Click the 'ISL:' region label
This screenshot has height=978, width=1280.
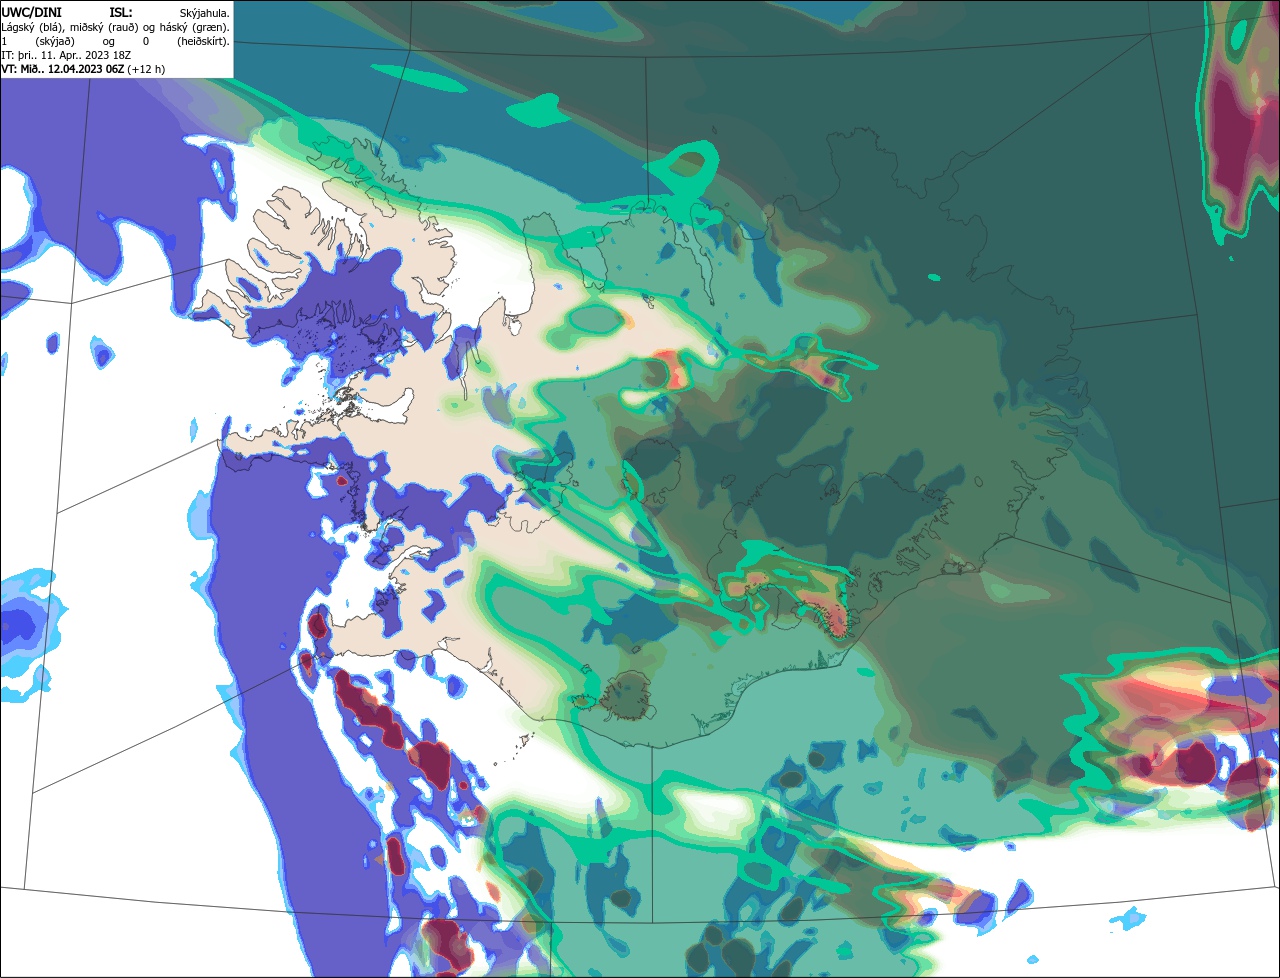point(121,13)
